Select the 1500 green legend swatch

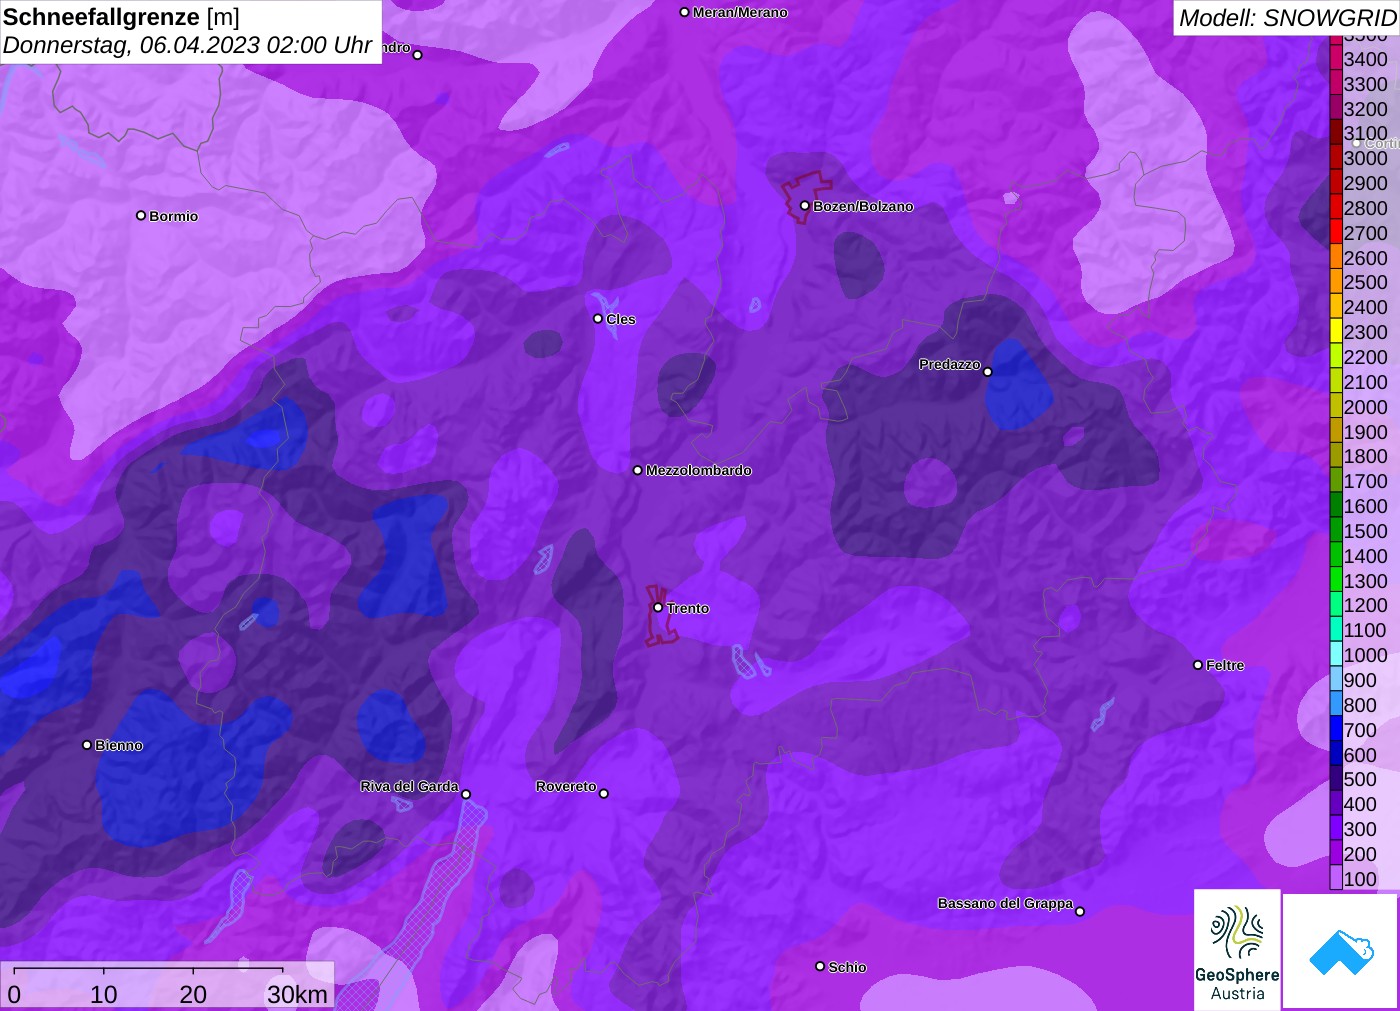(1336, 530)
